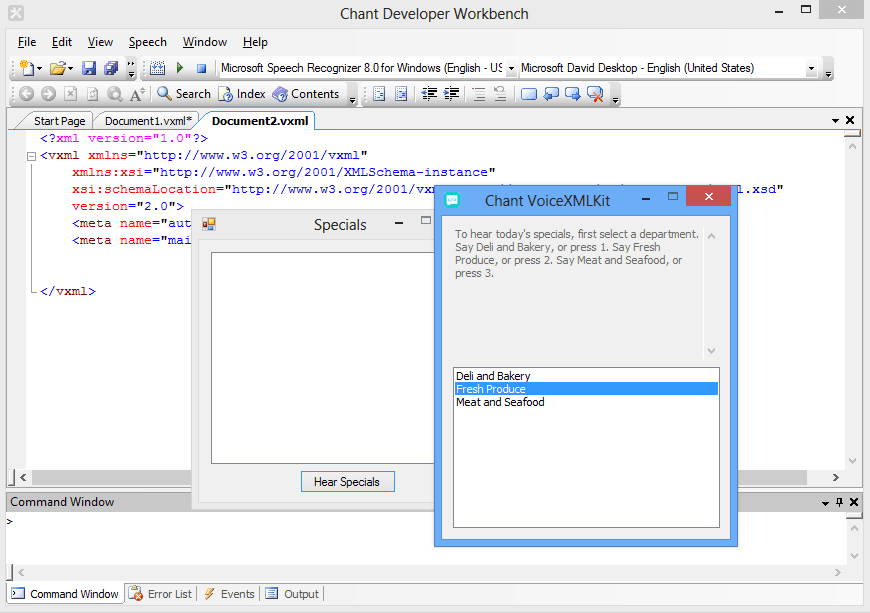
Task: Open the document tabs list dropdown arrow
Action: tap(835, 120)
